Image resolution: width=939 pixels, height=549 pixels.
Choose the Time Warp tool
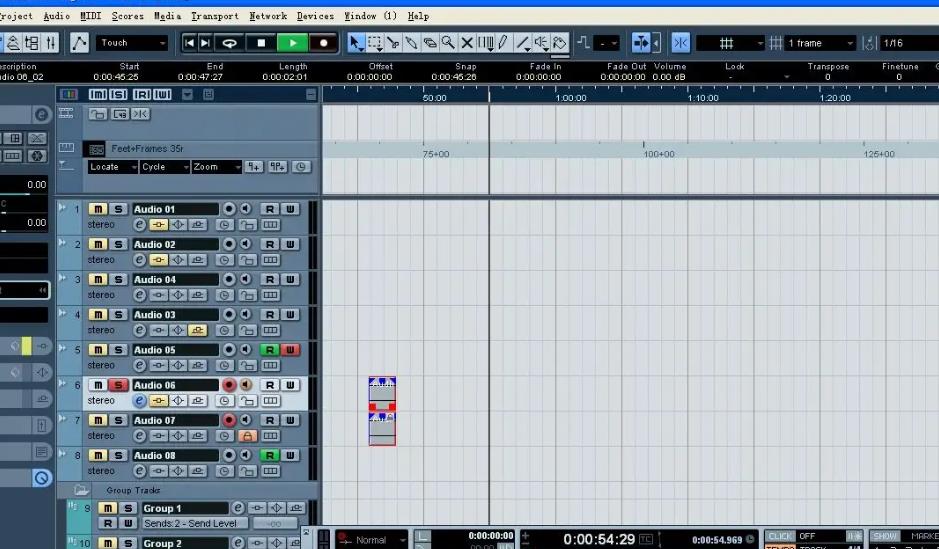[x=486, y=43]
